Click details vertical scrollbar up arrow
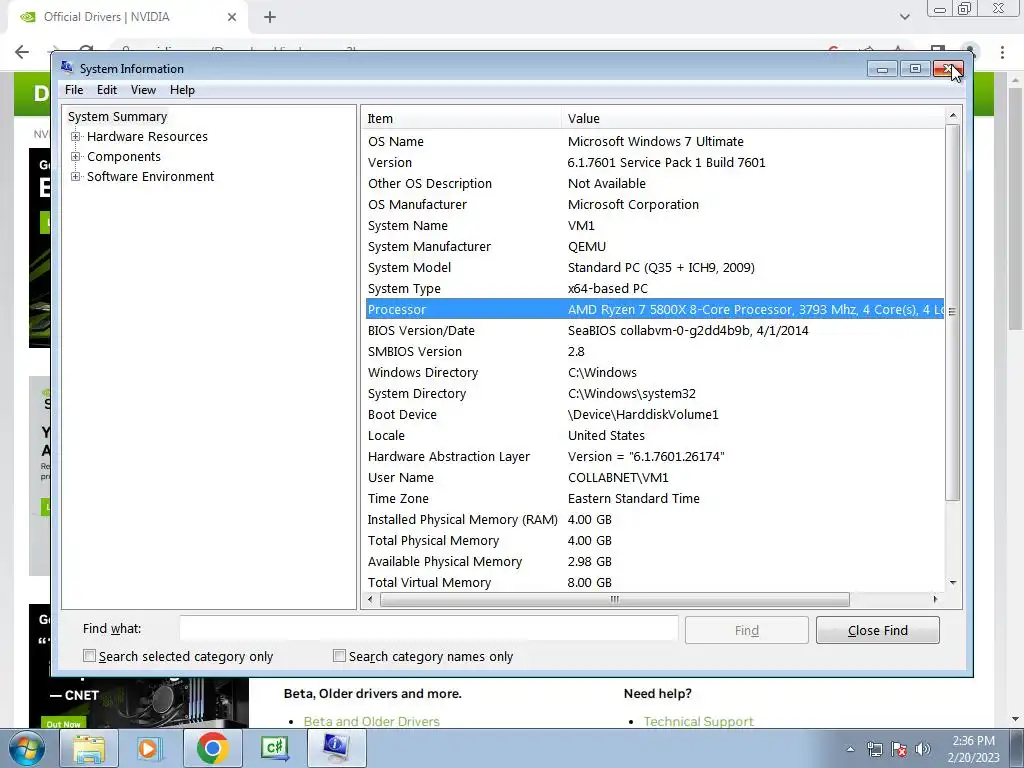The image size is (1024, 768). (953, 115)
